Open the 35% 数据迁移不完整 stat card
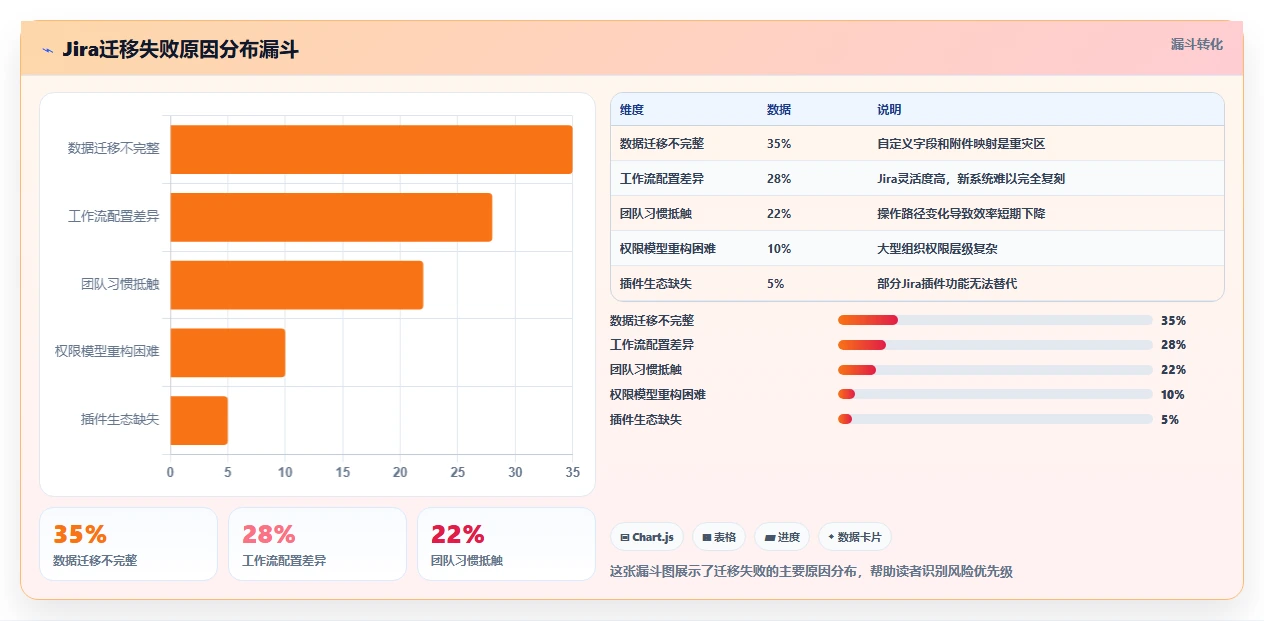Image resolution: width=1264 pixels, height=621 pixels. click(128, 544)
